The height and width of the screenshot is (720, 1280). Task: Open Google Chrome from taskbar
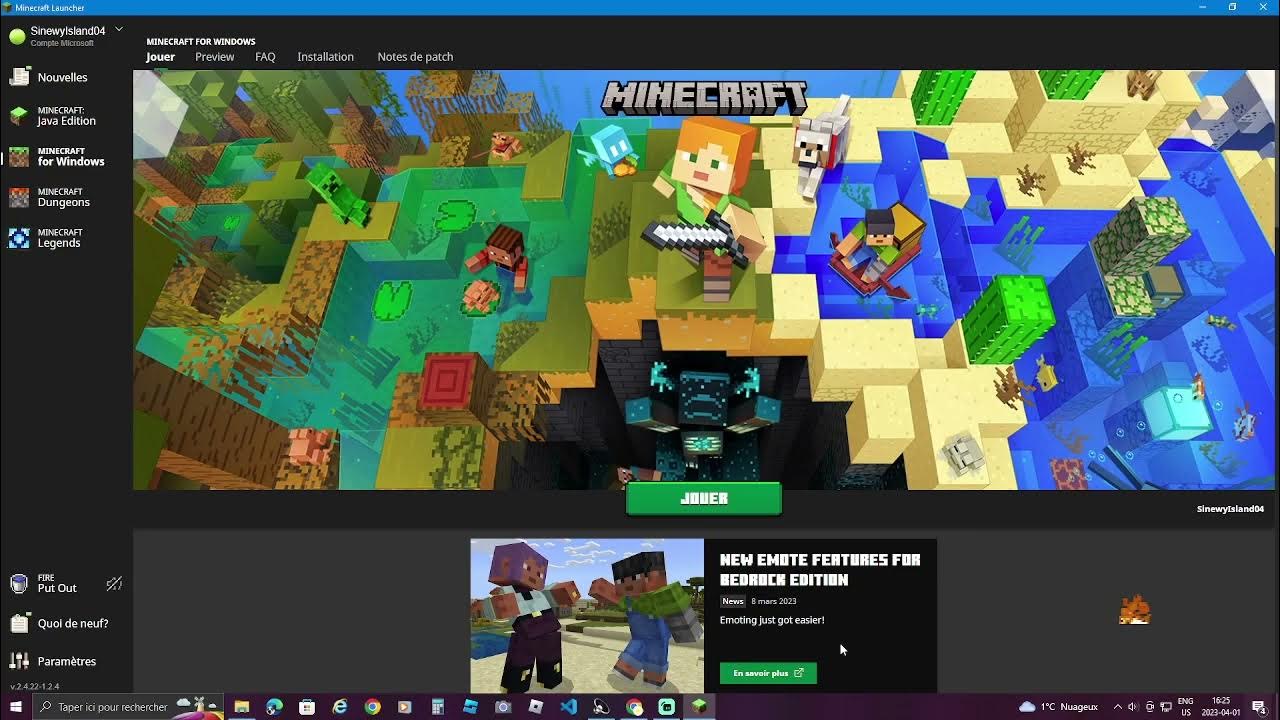tap(372, 707)
